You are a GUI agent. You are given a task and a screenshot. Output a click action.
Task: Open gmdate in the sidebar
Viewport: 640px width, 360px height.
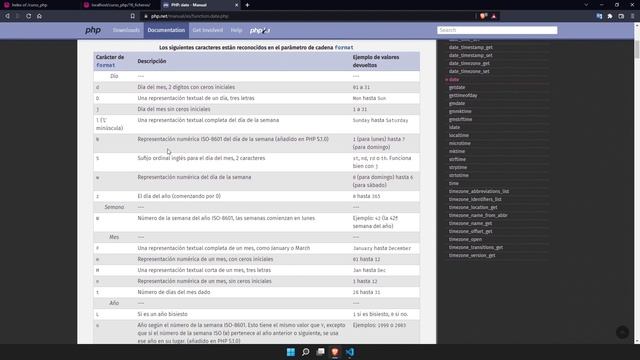[x=457, y=104]
